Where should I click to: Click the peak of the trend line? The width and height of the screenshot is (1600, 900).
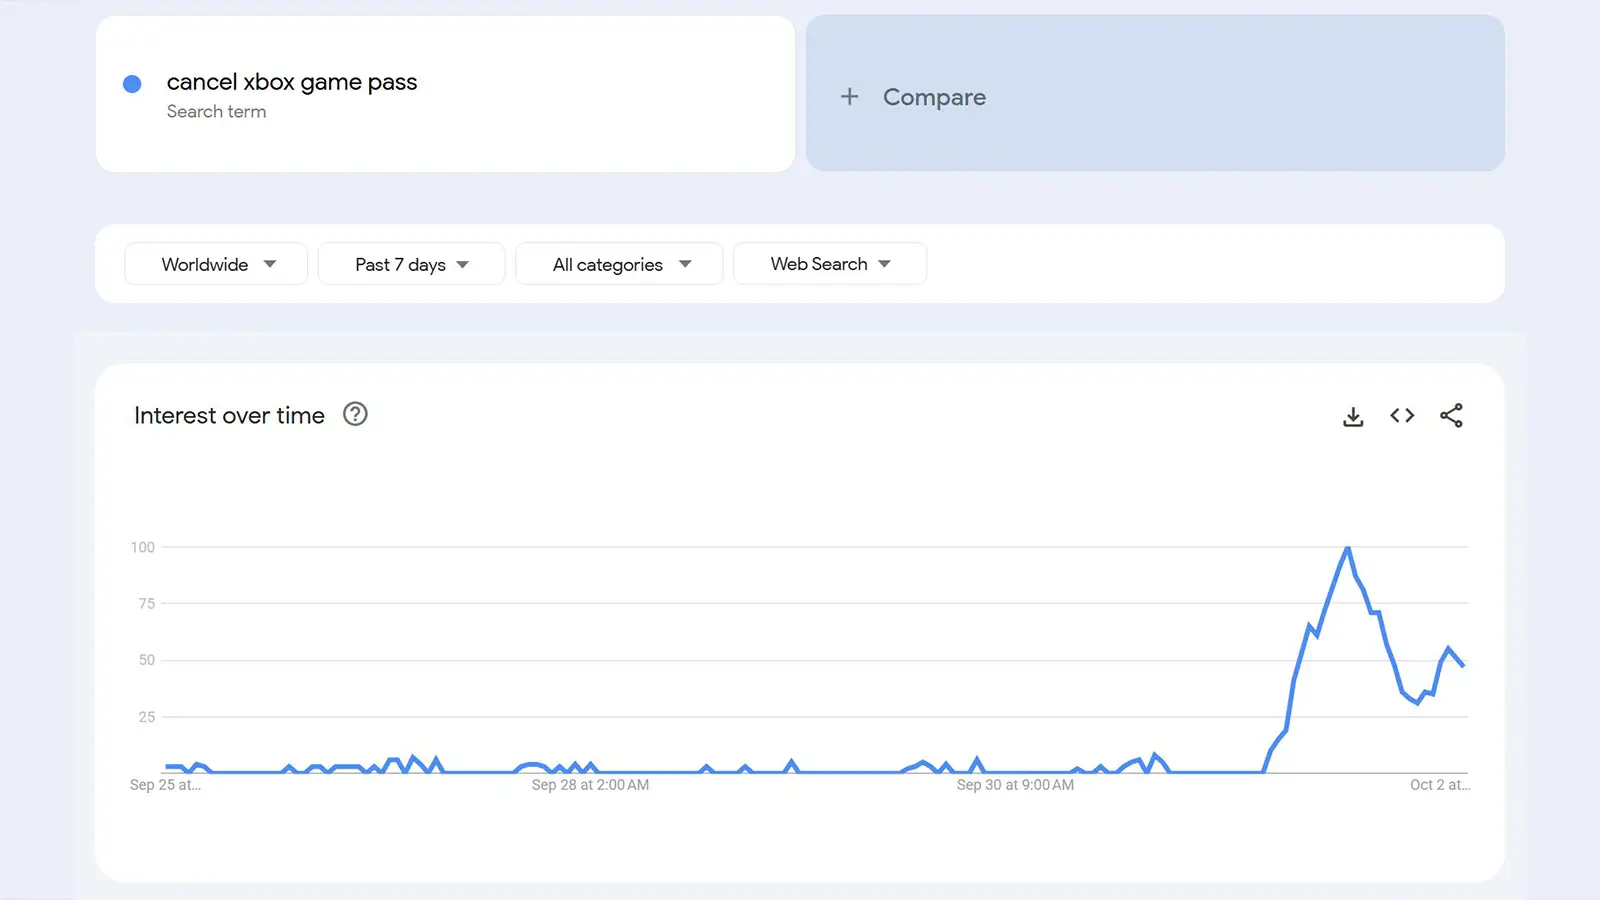click(1347, 548)
